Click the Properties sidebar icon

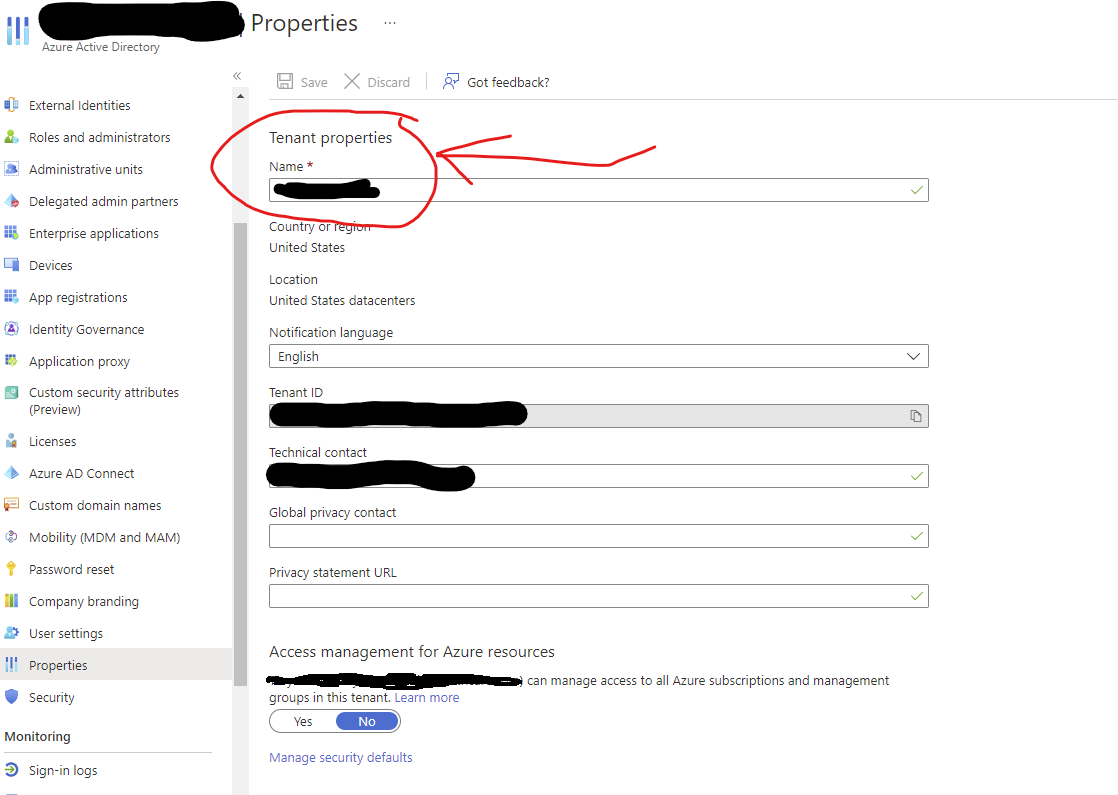coord(11,665)
